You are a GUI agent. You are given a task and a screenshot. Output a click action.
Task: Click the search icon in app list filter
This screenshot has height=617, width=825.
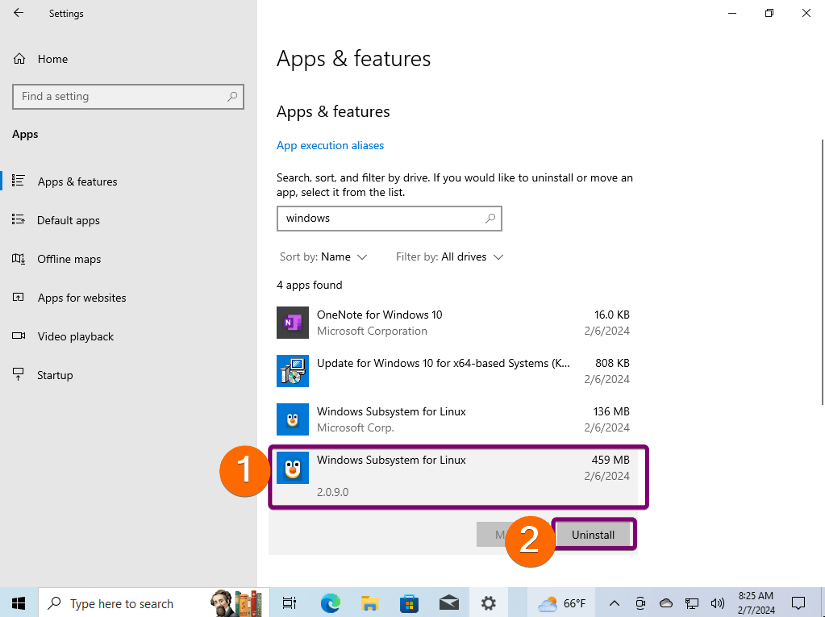click(x=490, y=218)
